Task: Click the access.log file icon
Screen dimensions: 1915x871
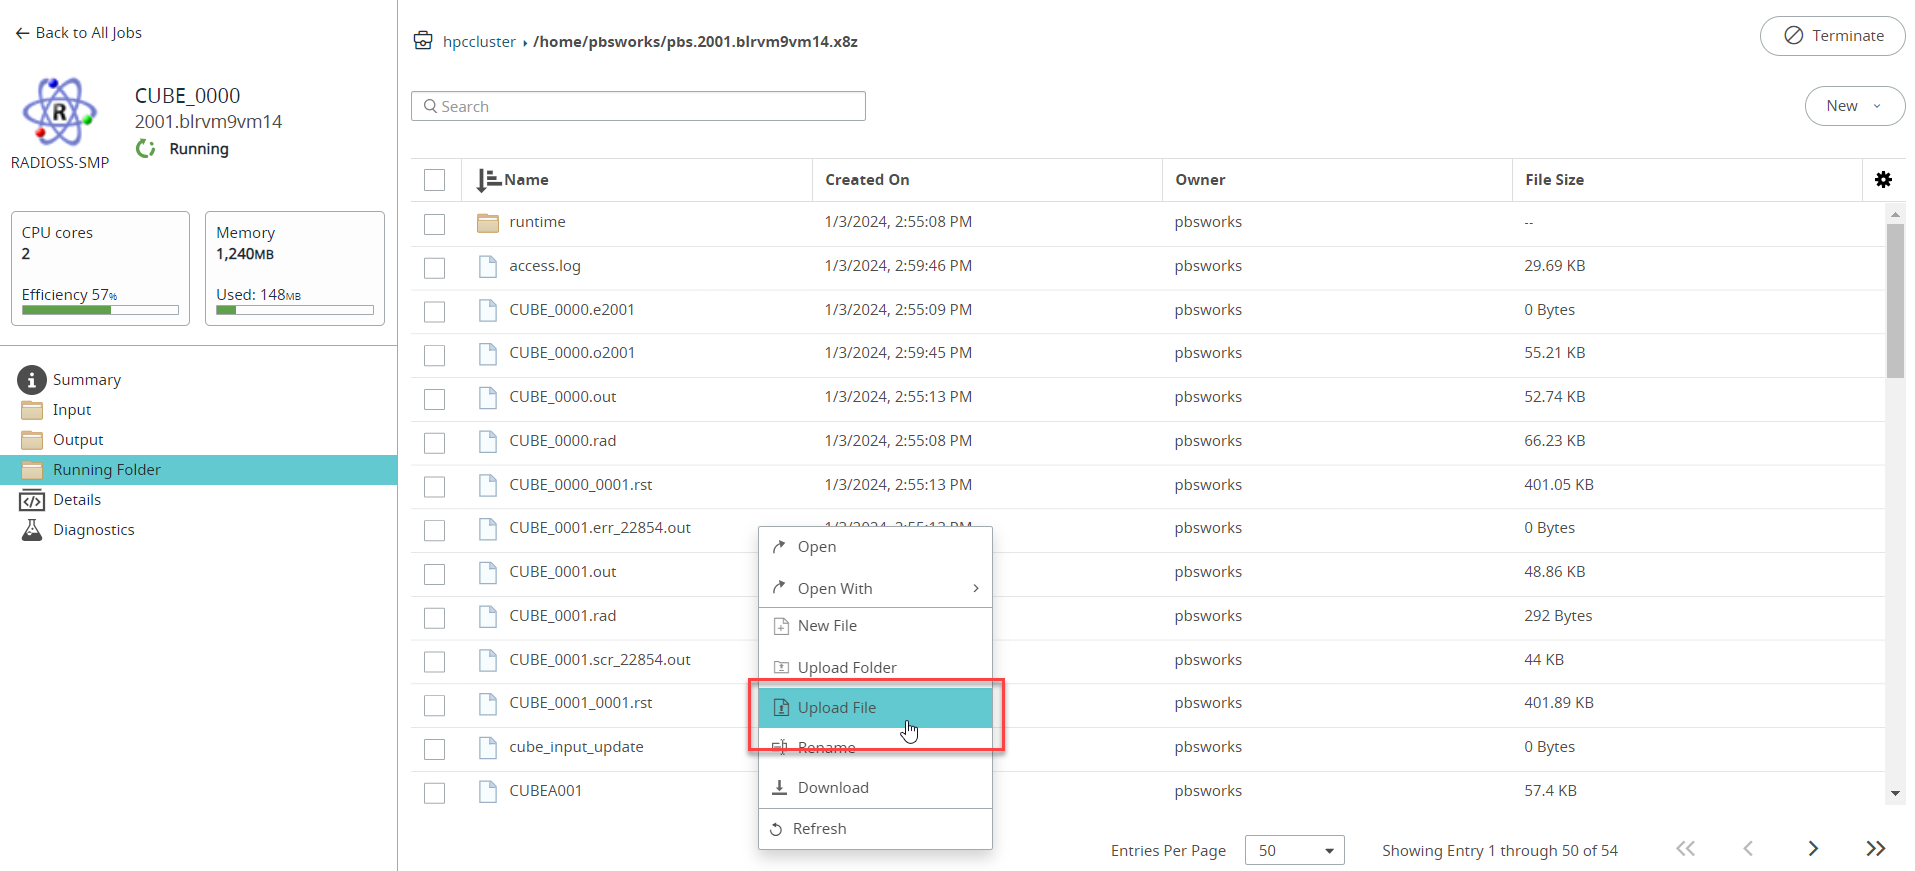Action: (x=488, y=266)
